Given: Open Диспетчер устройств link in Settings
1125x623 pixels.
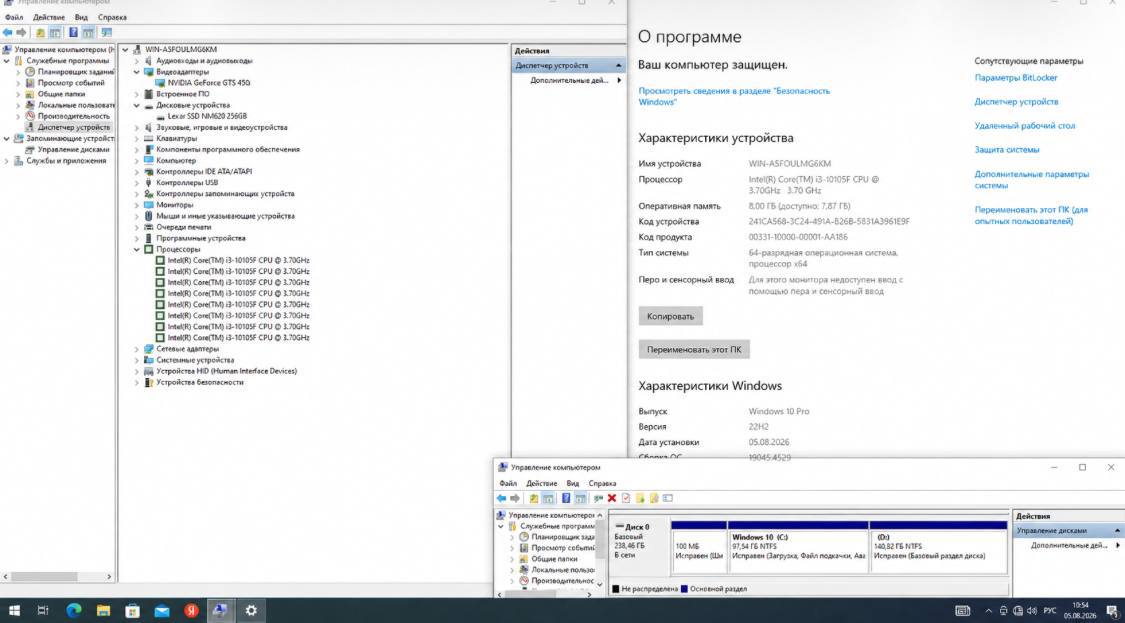Looking at the screenshot, I should [1016, 102].
